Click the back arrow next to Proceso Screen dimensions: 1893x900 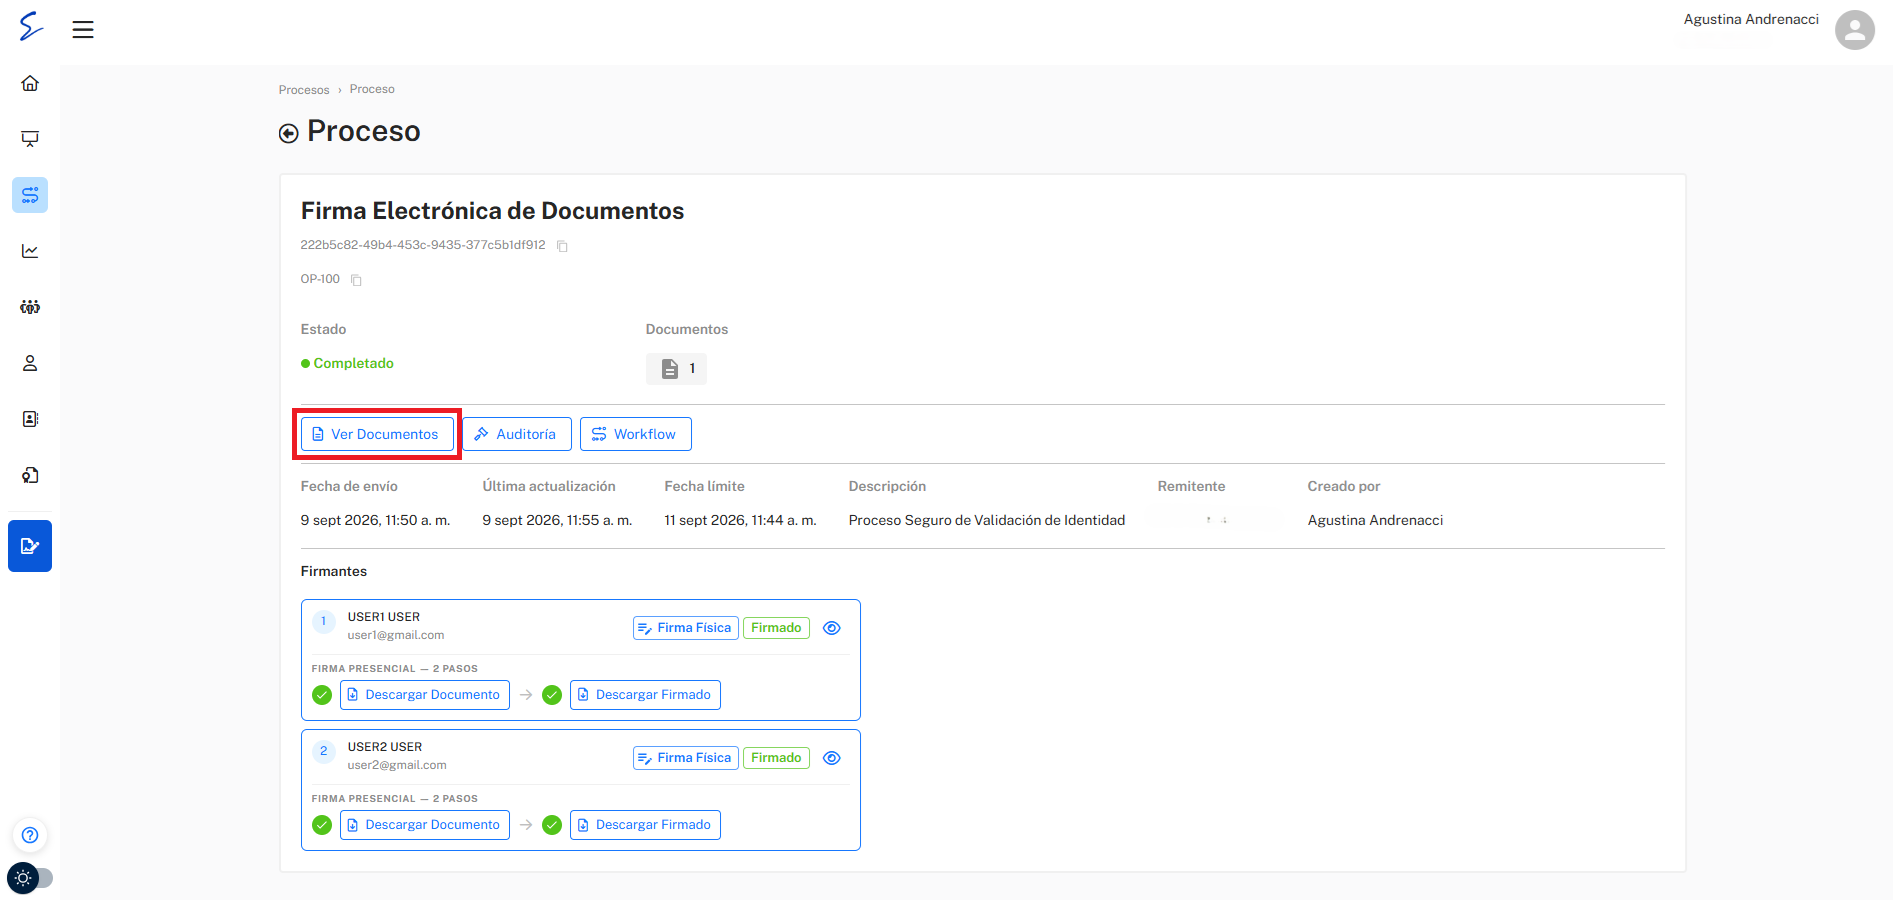288,133
